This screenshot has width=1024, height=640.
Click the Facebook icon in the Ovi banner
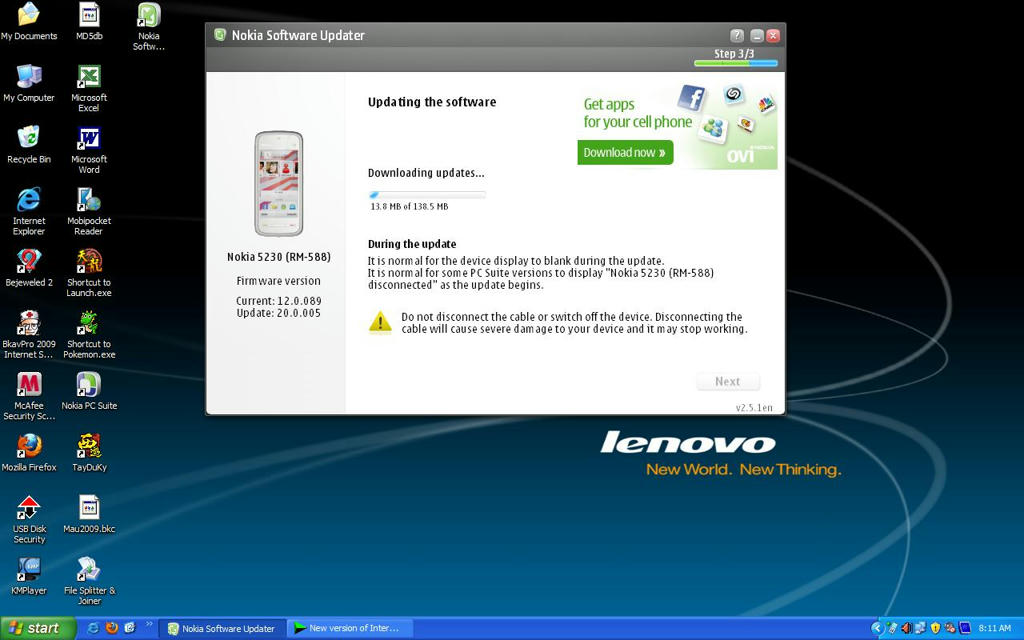click(691, 98)
